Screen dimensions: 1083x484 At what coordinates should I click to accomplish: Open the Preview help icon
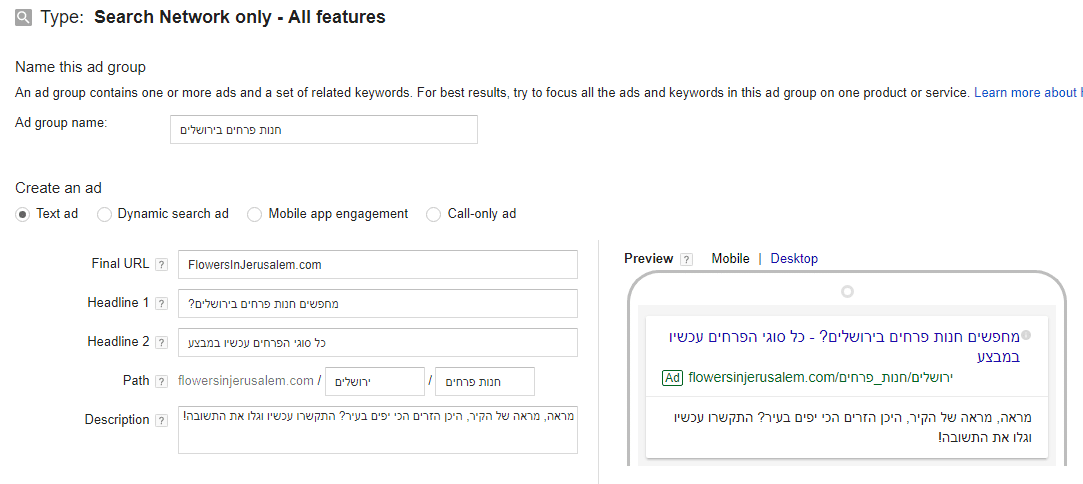[x=686, y=260]
